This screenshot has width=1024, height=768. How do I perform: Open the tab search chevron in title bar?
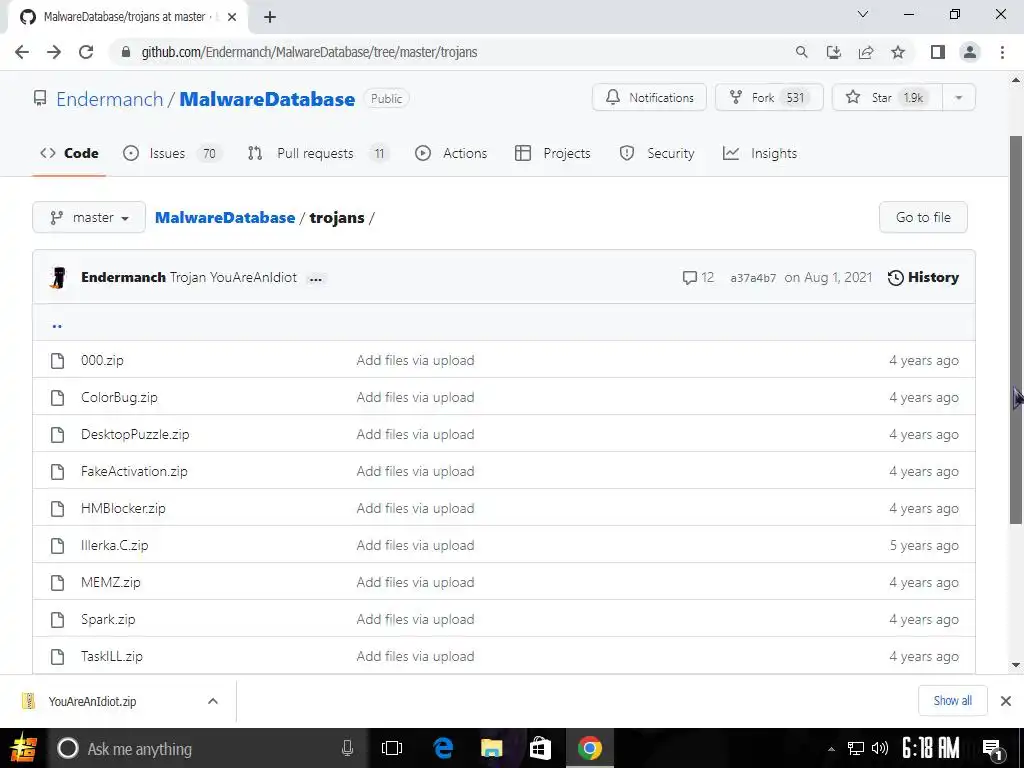click(863, 14)
